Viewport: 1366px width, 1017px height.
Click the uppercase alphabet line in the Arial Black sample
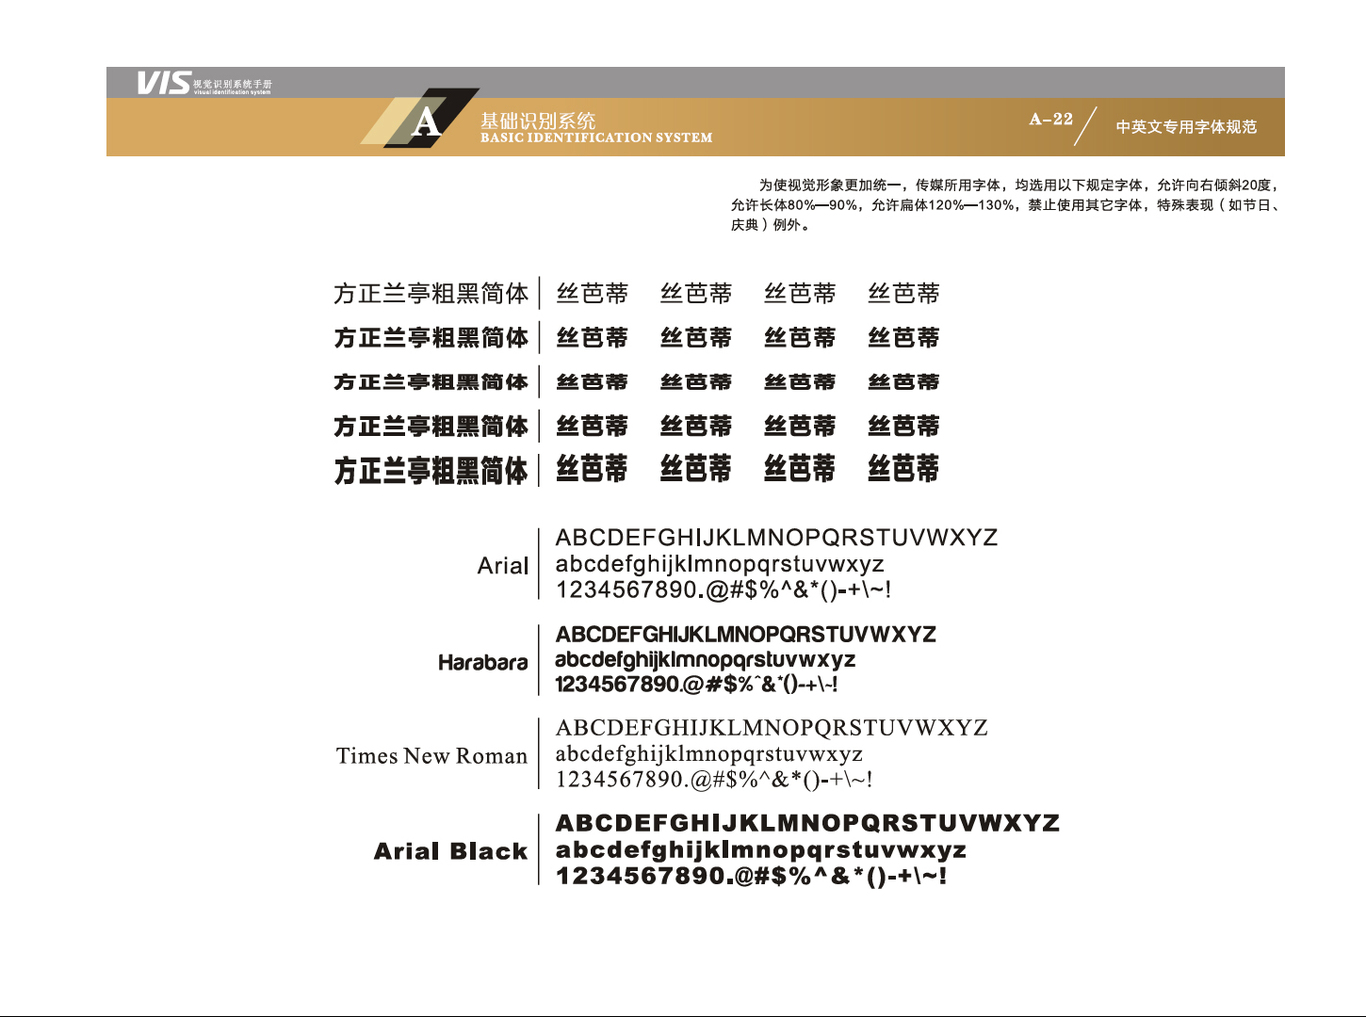(x=807, y=824)
